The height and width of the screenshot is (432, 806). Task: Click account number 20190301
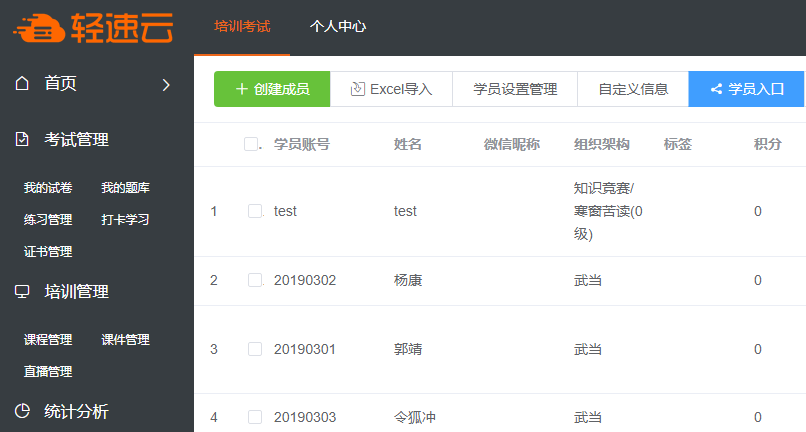[x=305, y=349]
